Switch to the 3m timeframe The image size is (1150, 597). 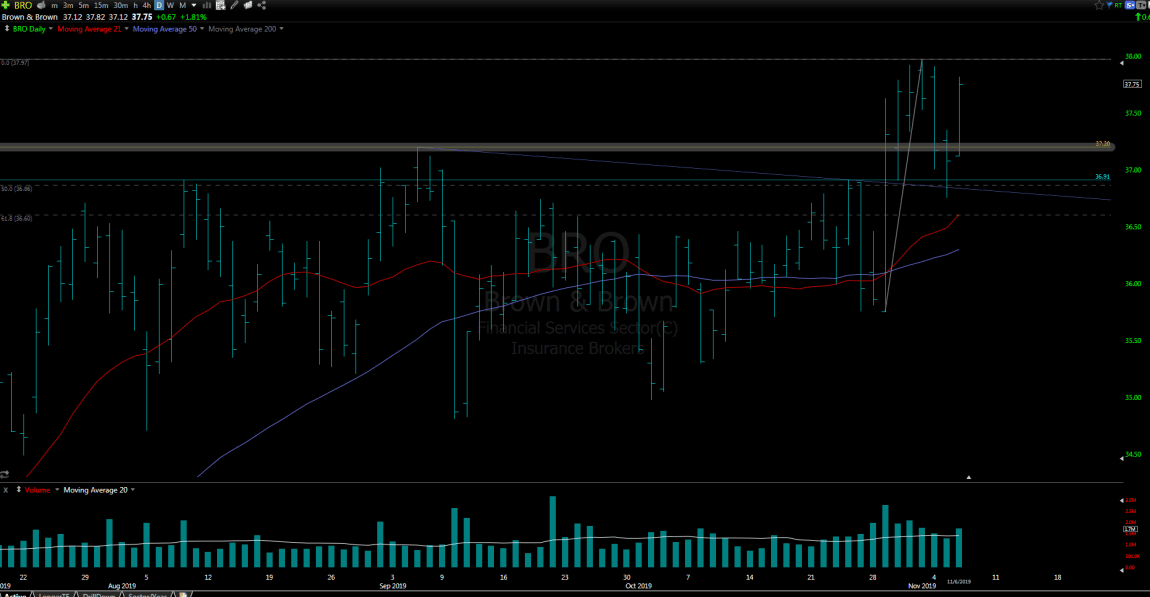67,5
